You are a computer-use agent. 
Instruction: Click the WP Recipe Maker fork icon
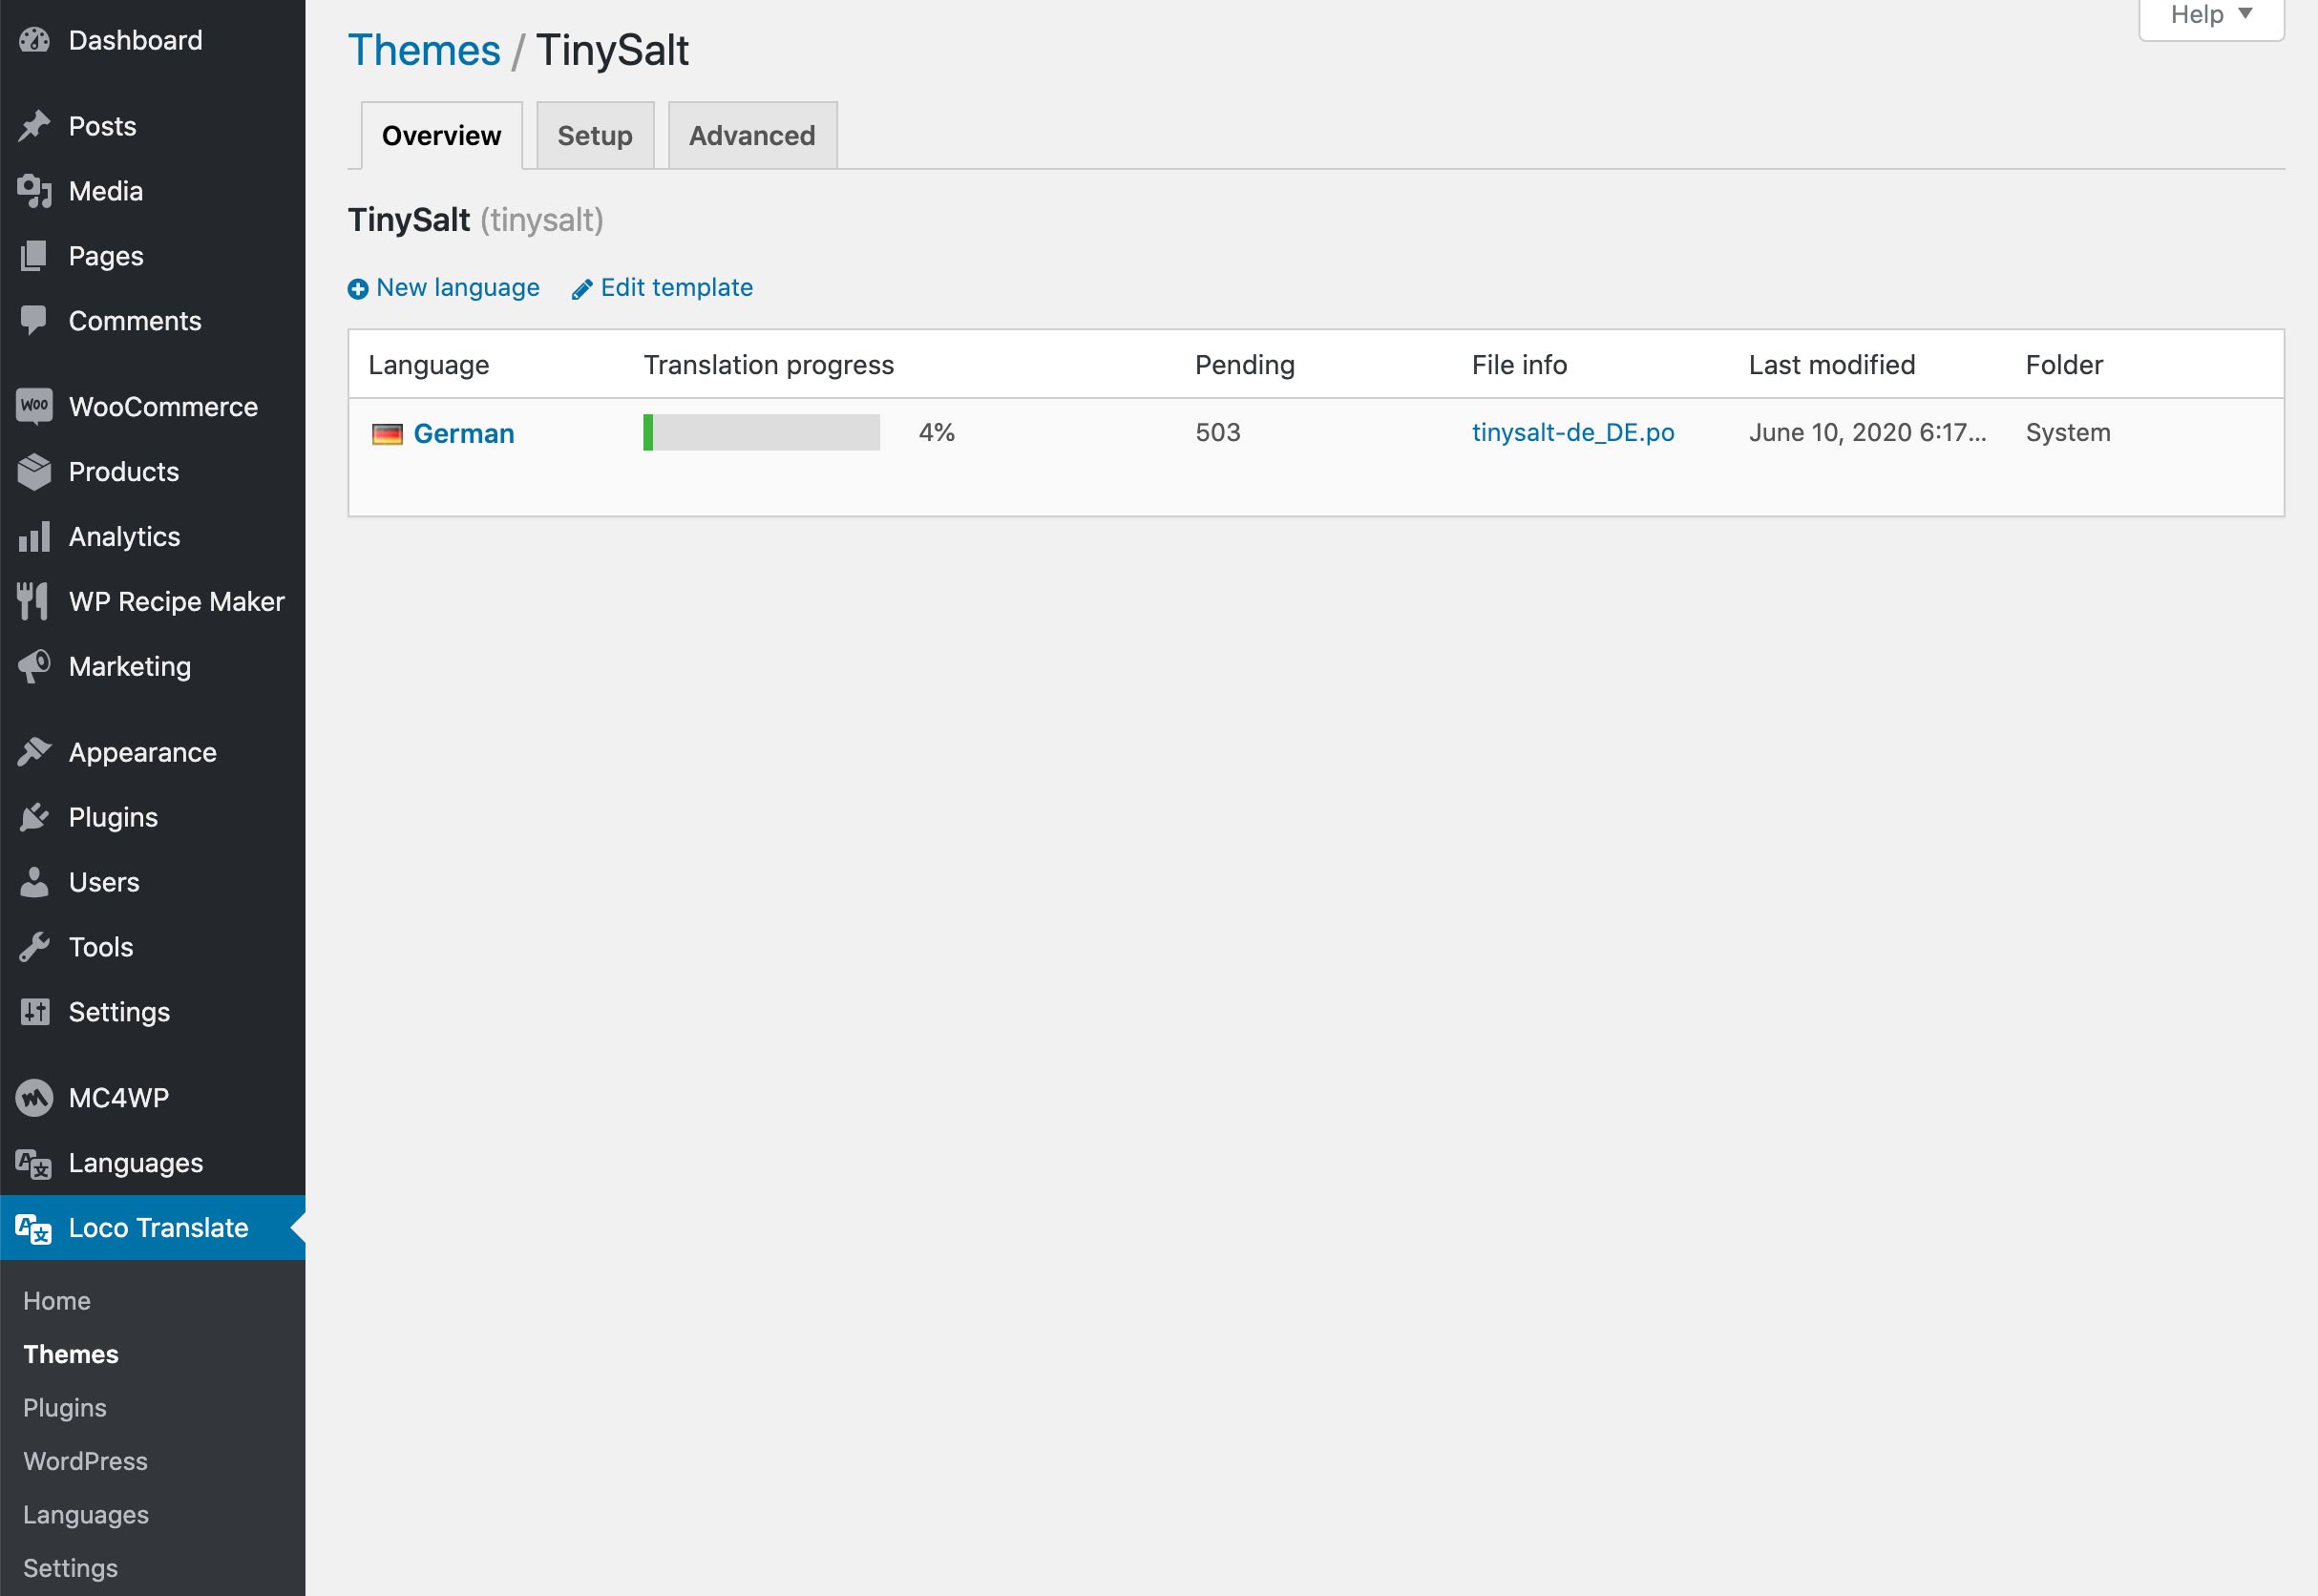click(32, 601)
